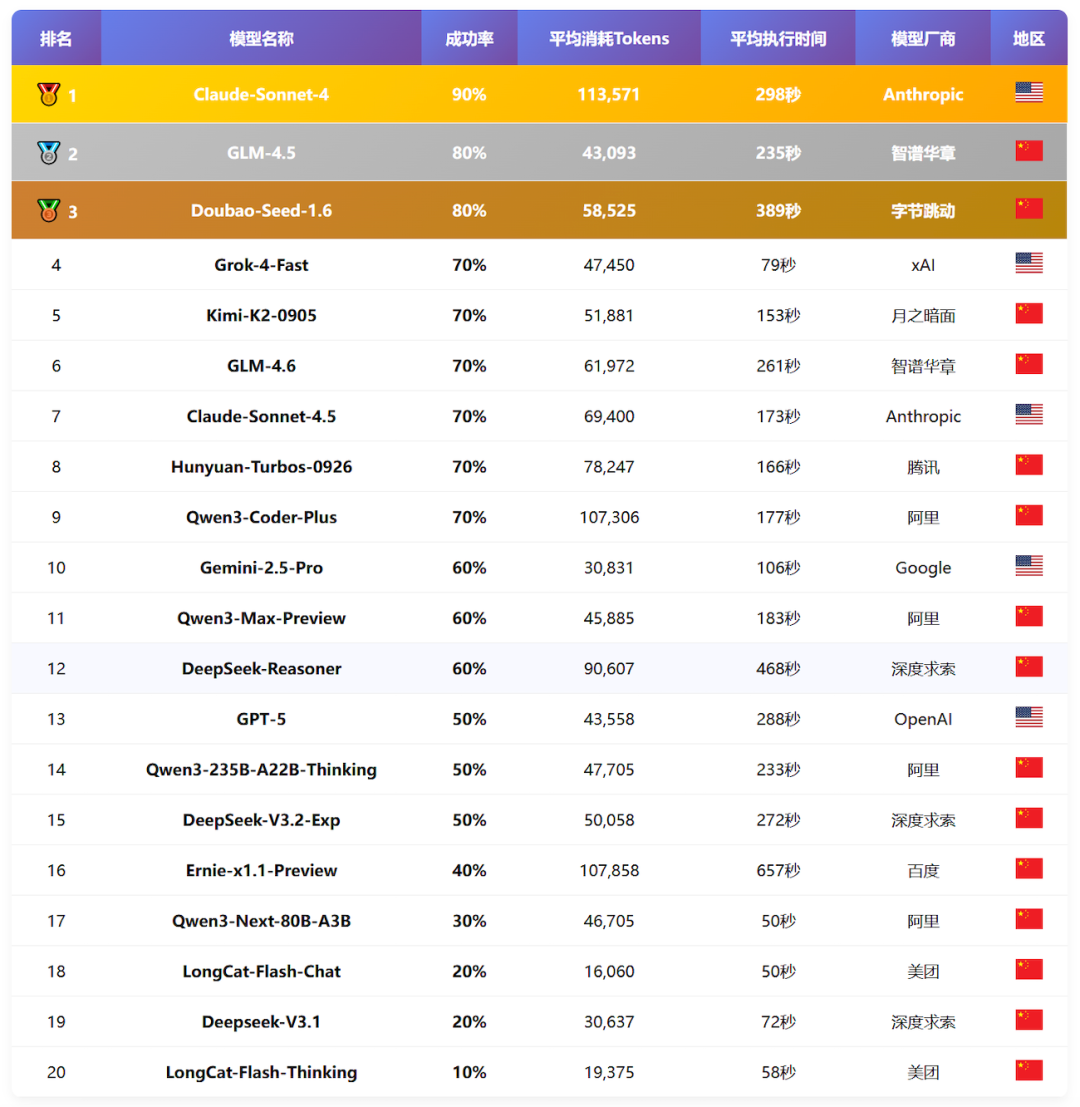Sort by the 平均执行时间 column header
1080x1107 pixels.
pyautogui.click(x=778, y=39)
